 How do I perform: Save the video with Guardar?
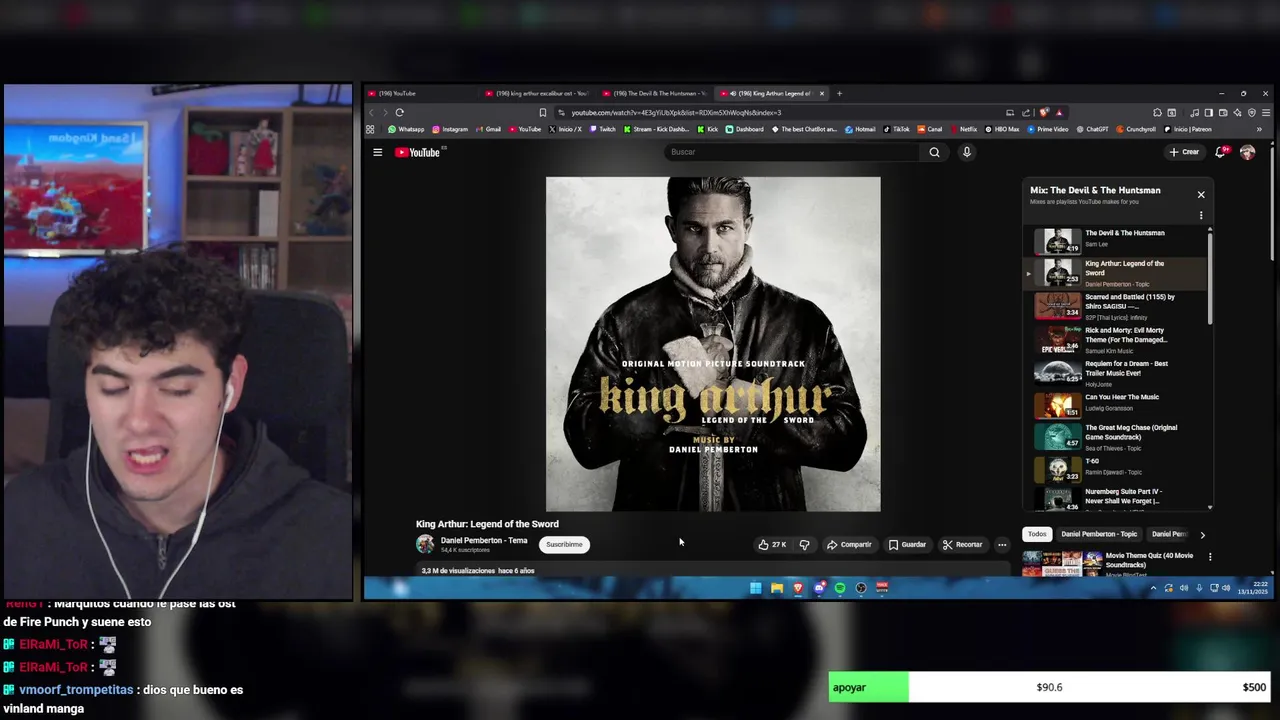tap(908, 545)
